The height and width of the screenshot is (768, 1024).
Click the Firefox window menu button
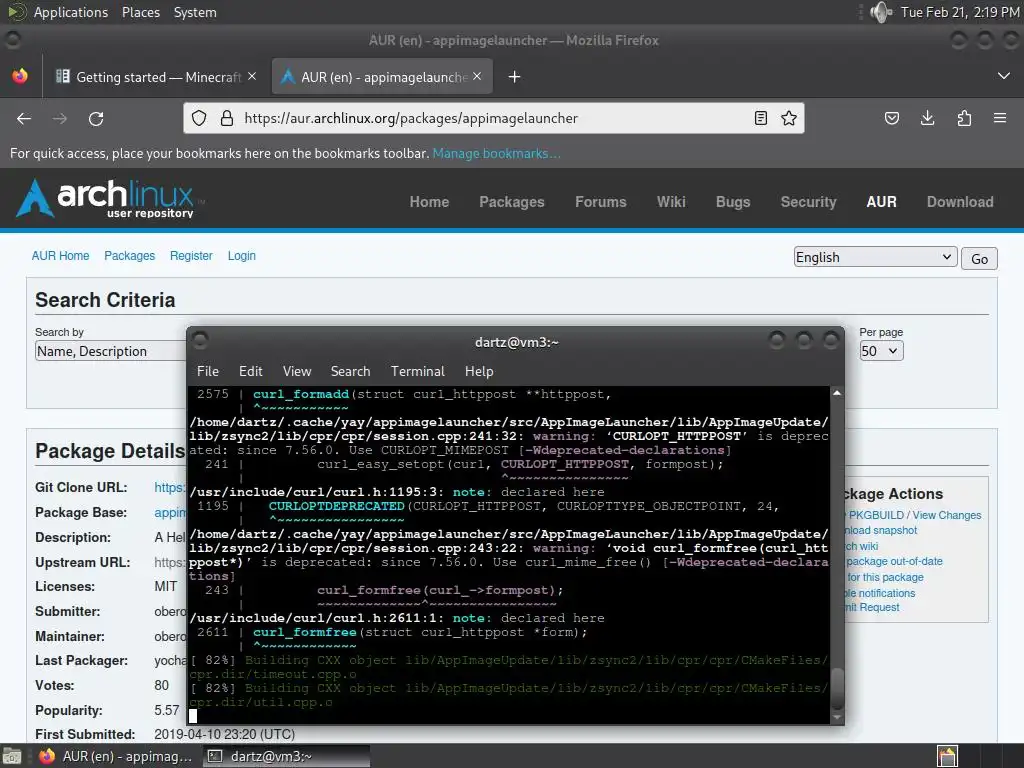coord(12,40)
